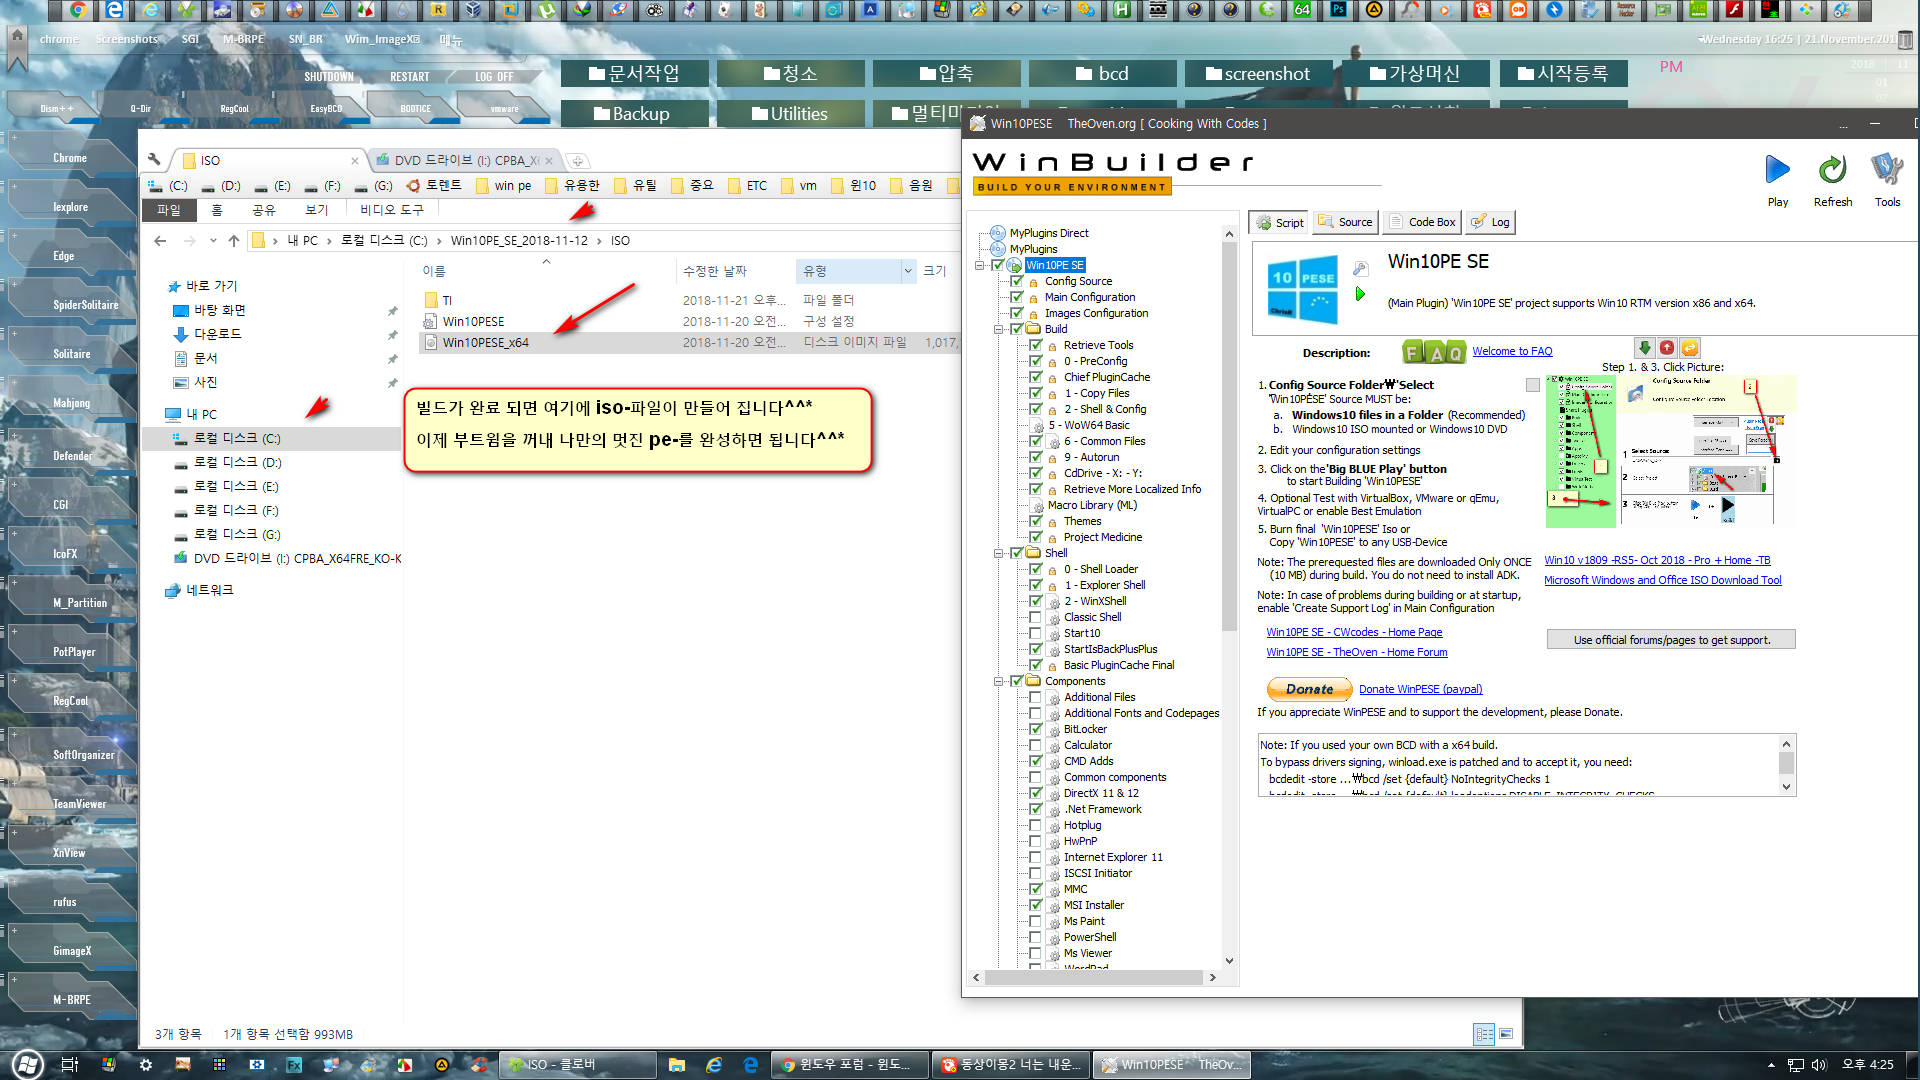Expand the 로컬 디스크 (C:) breadcrumb chevron
1920x1080 pixels.
click(438, 241)
